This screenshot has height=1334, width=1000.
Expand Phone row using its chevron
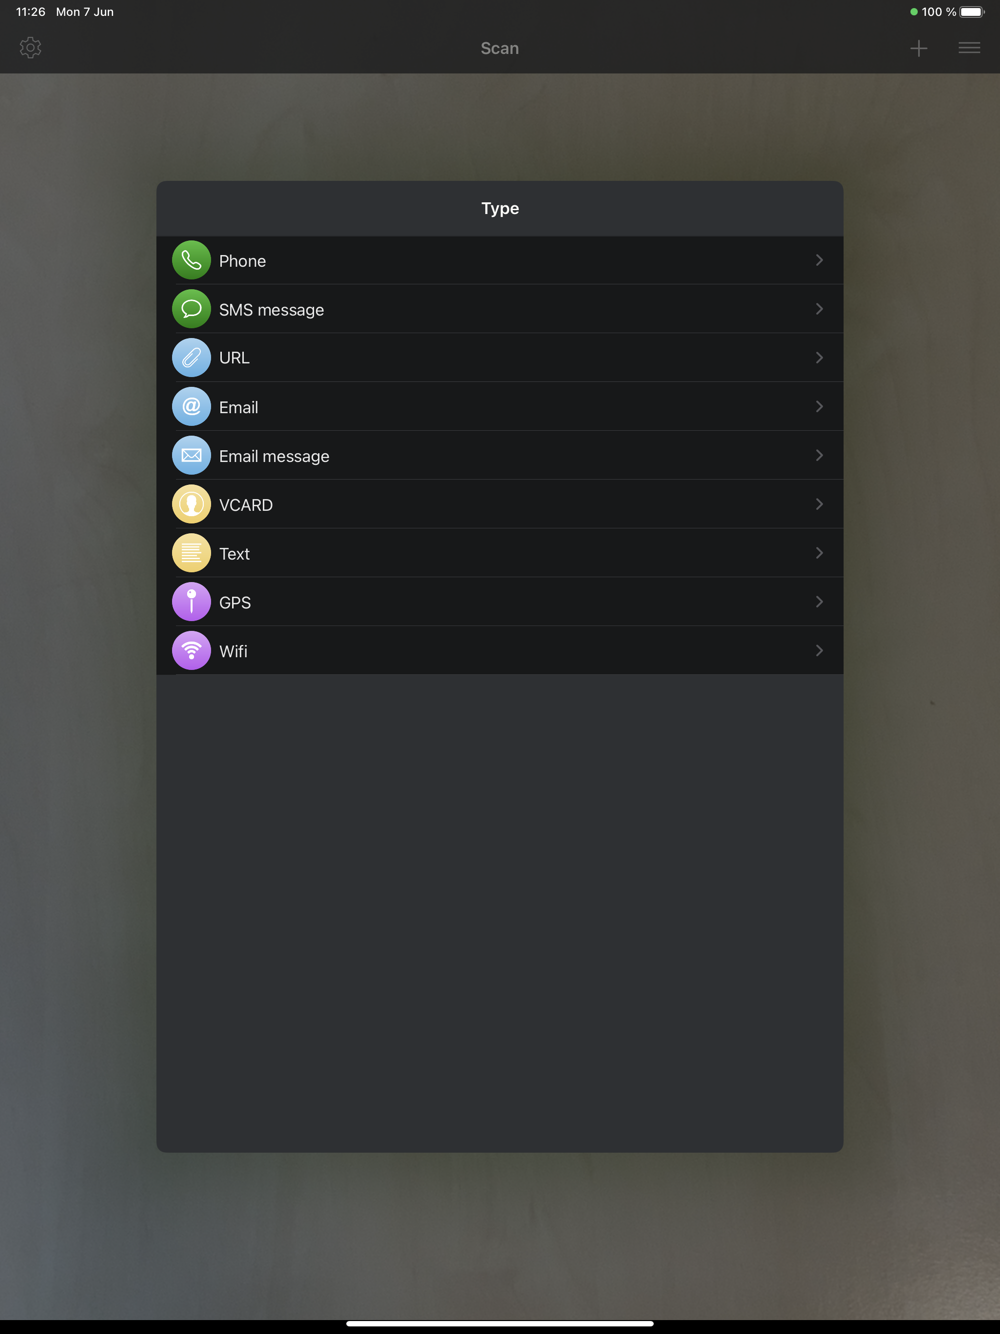pyautogui.click(x=819, y=260)
